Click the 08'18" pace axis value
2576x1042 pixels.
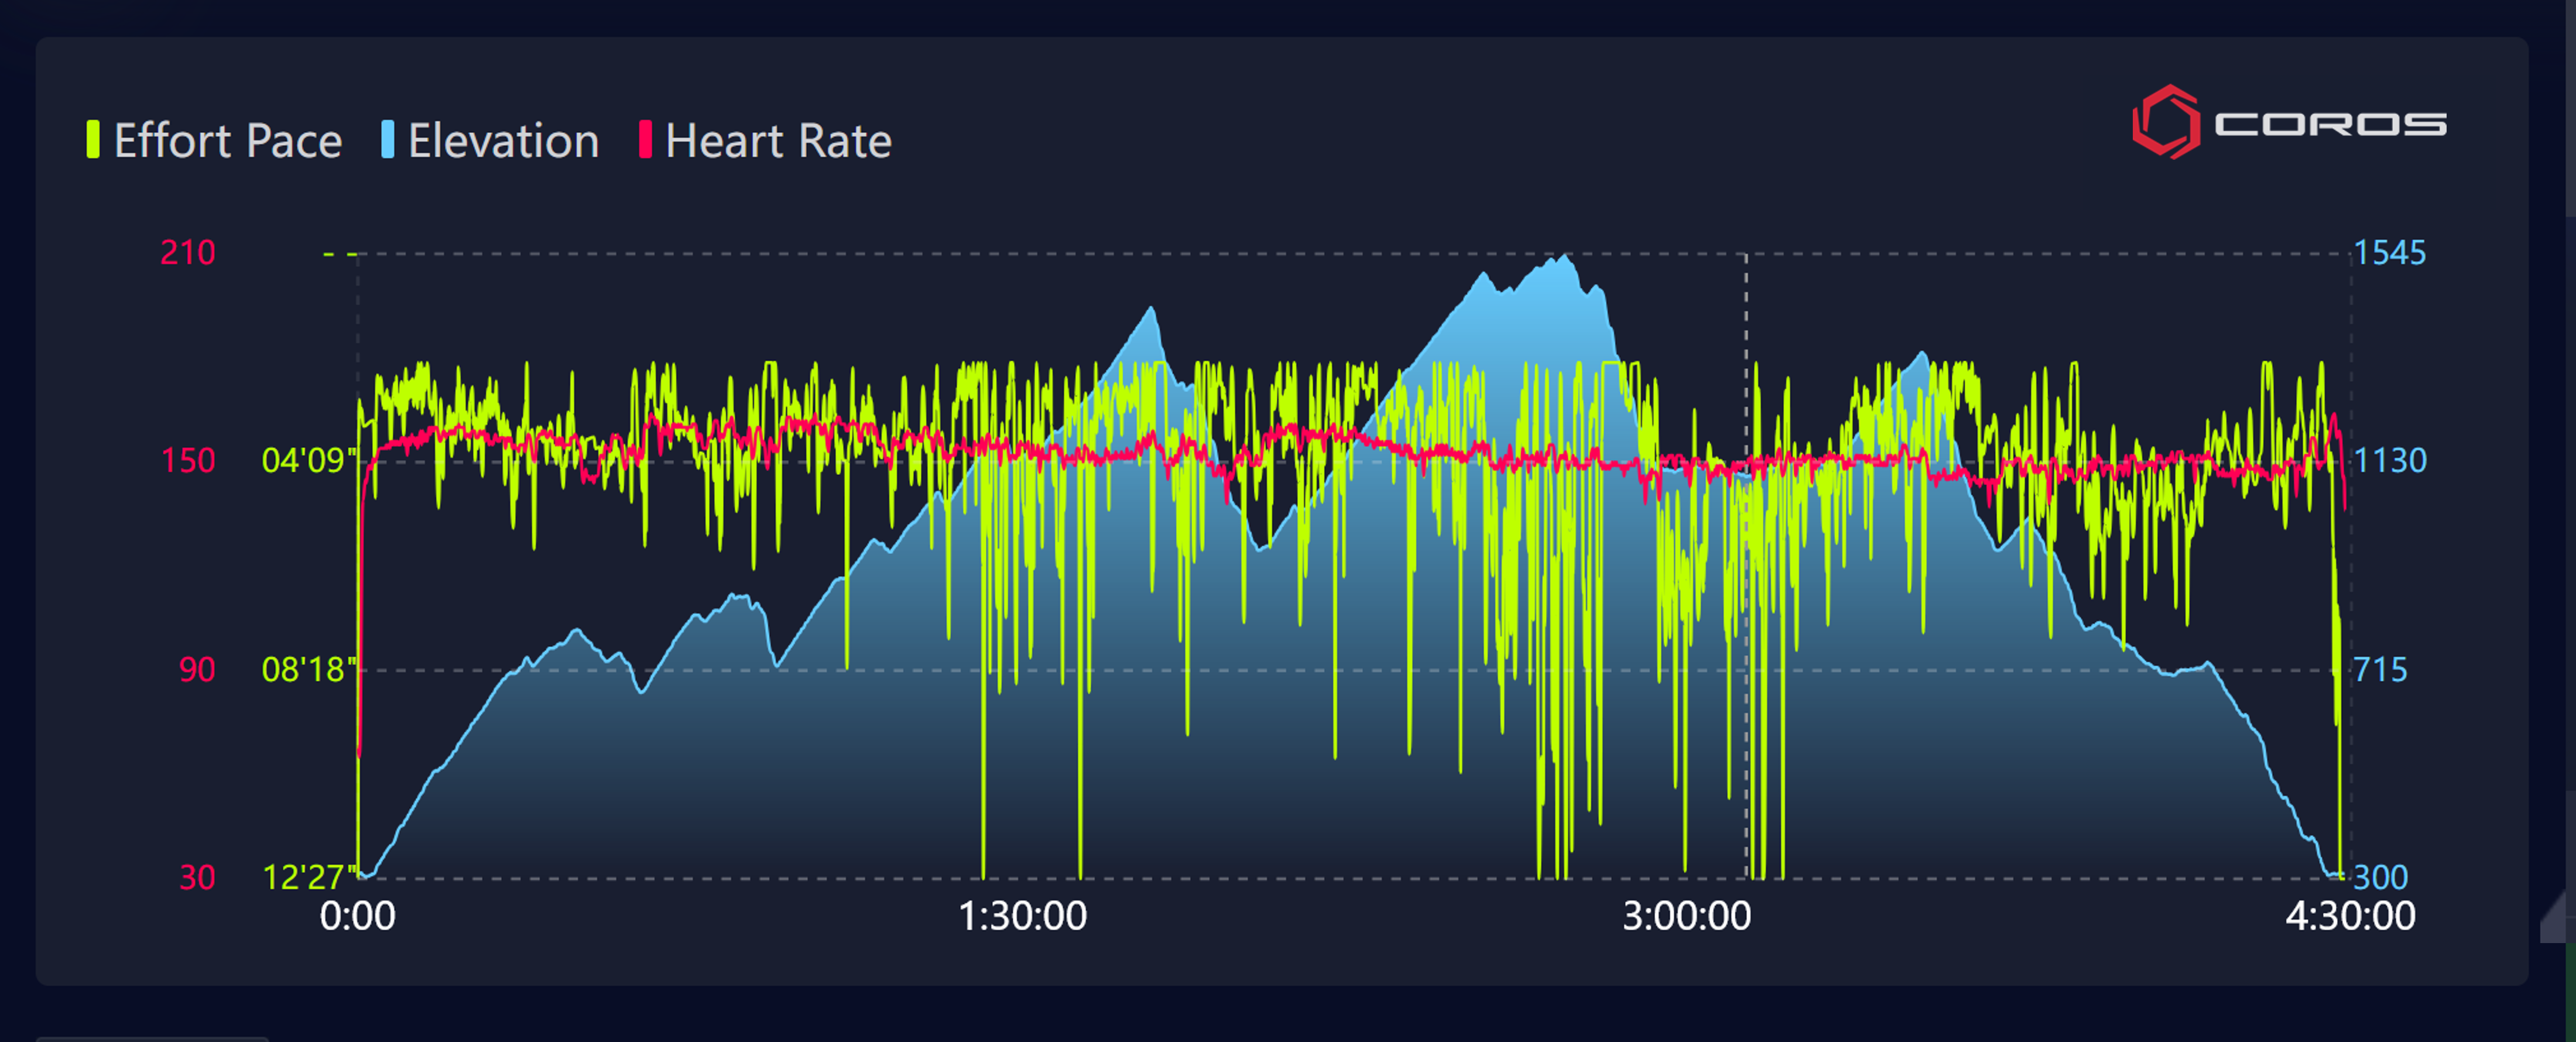pos(308,669)
